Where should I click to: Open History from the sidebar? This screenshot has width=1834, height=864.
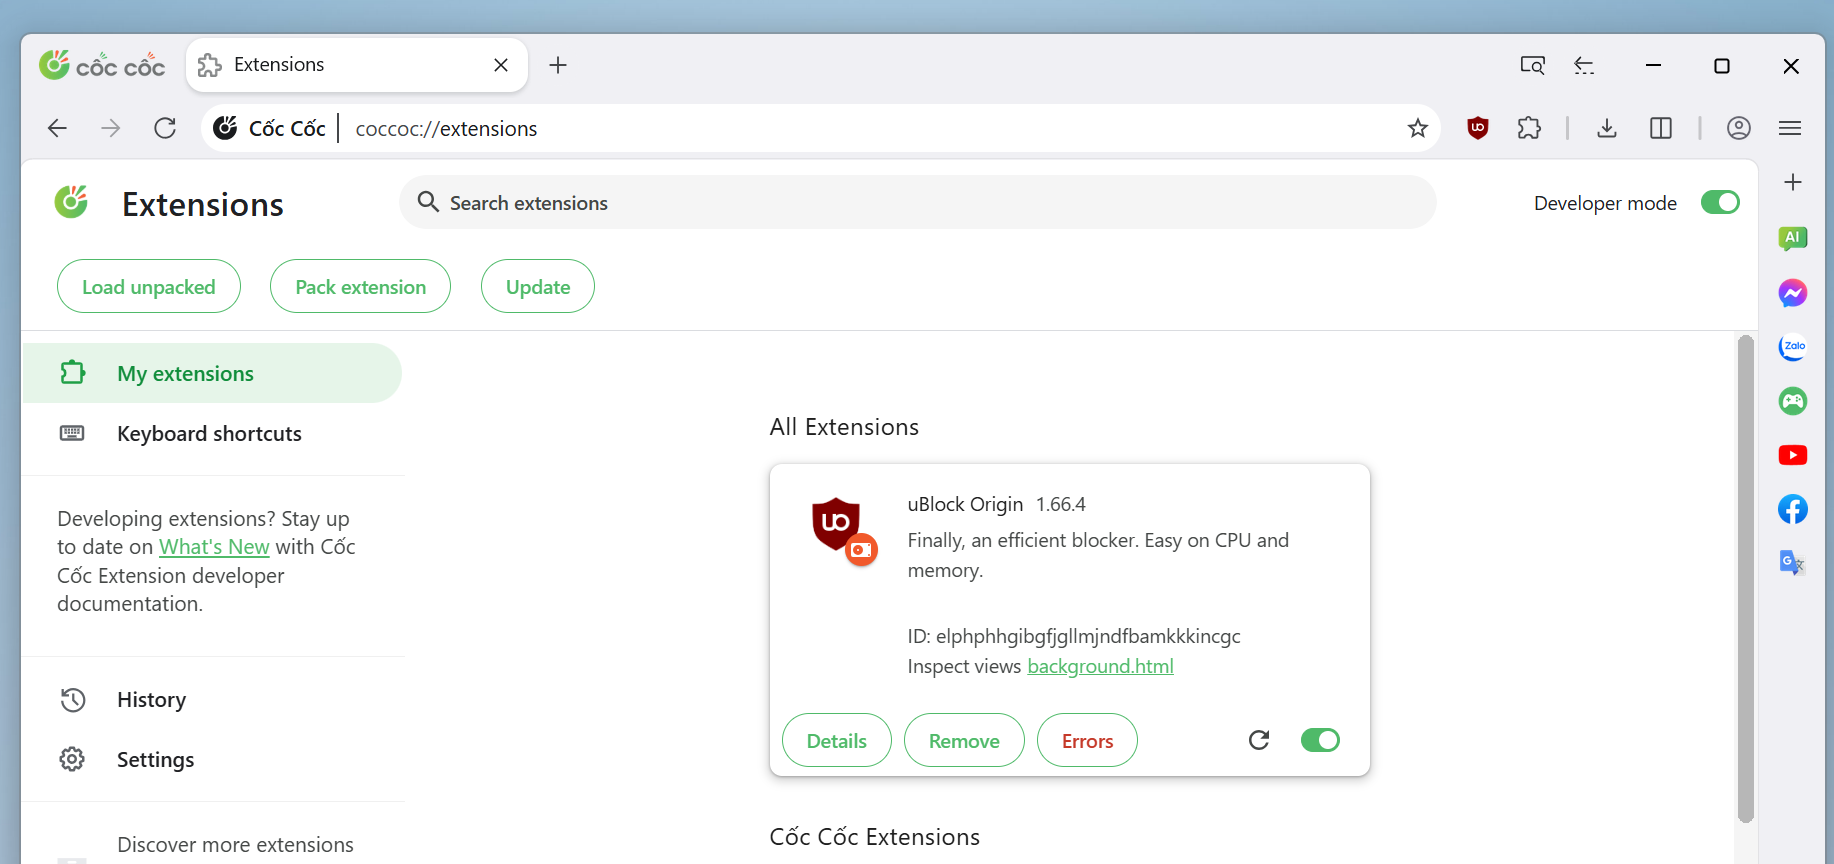click(x=212, y=700)
